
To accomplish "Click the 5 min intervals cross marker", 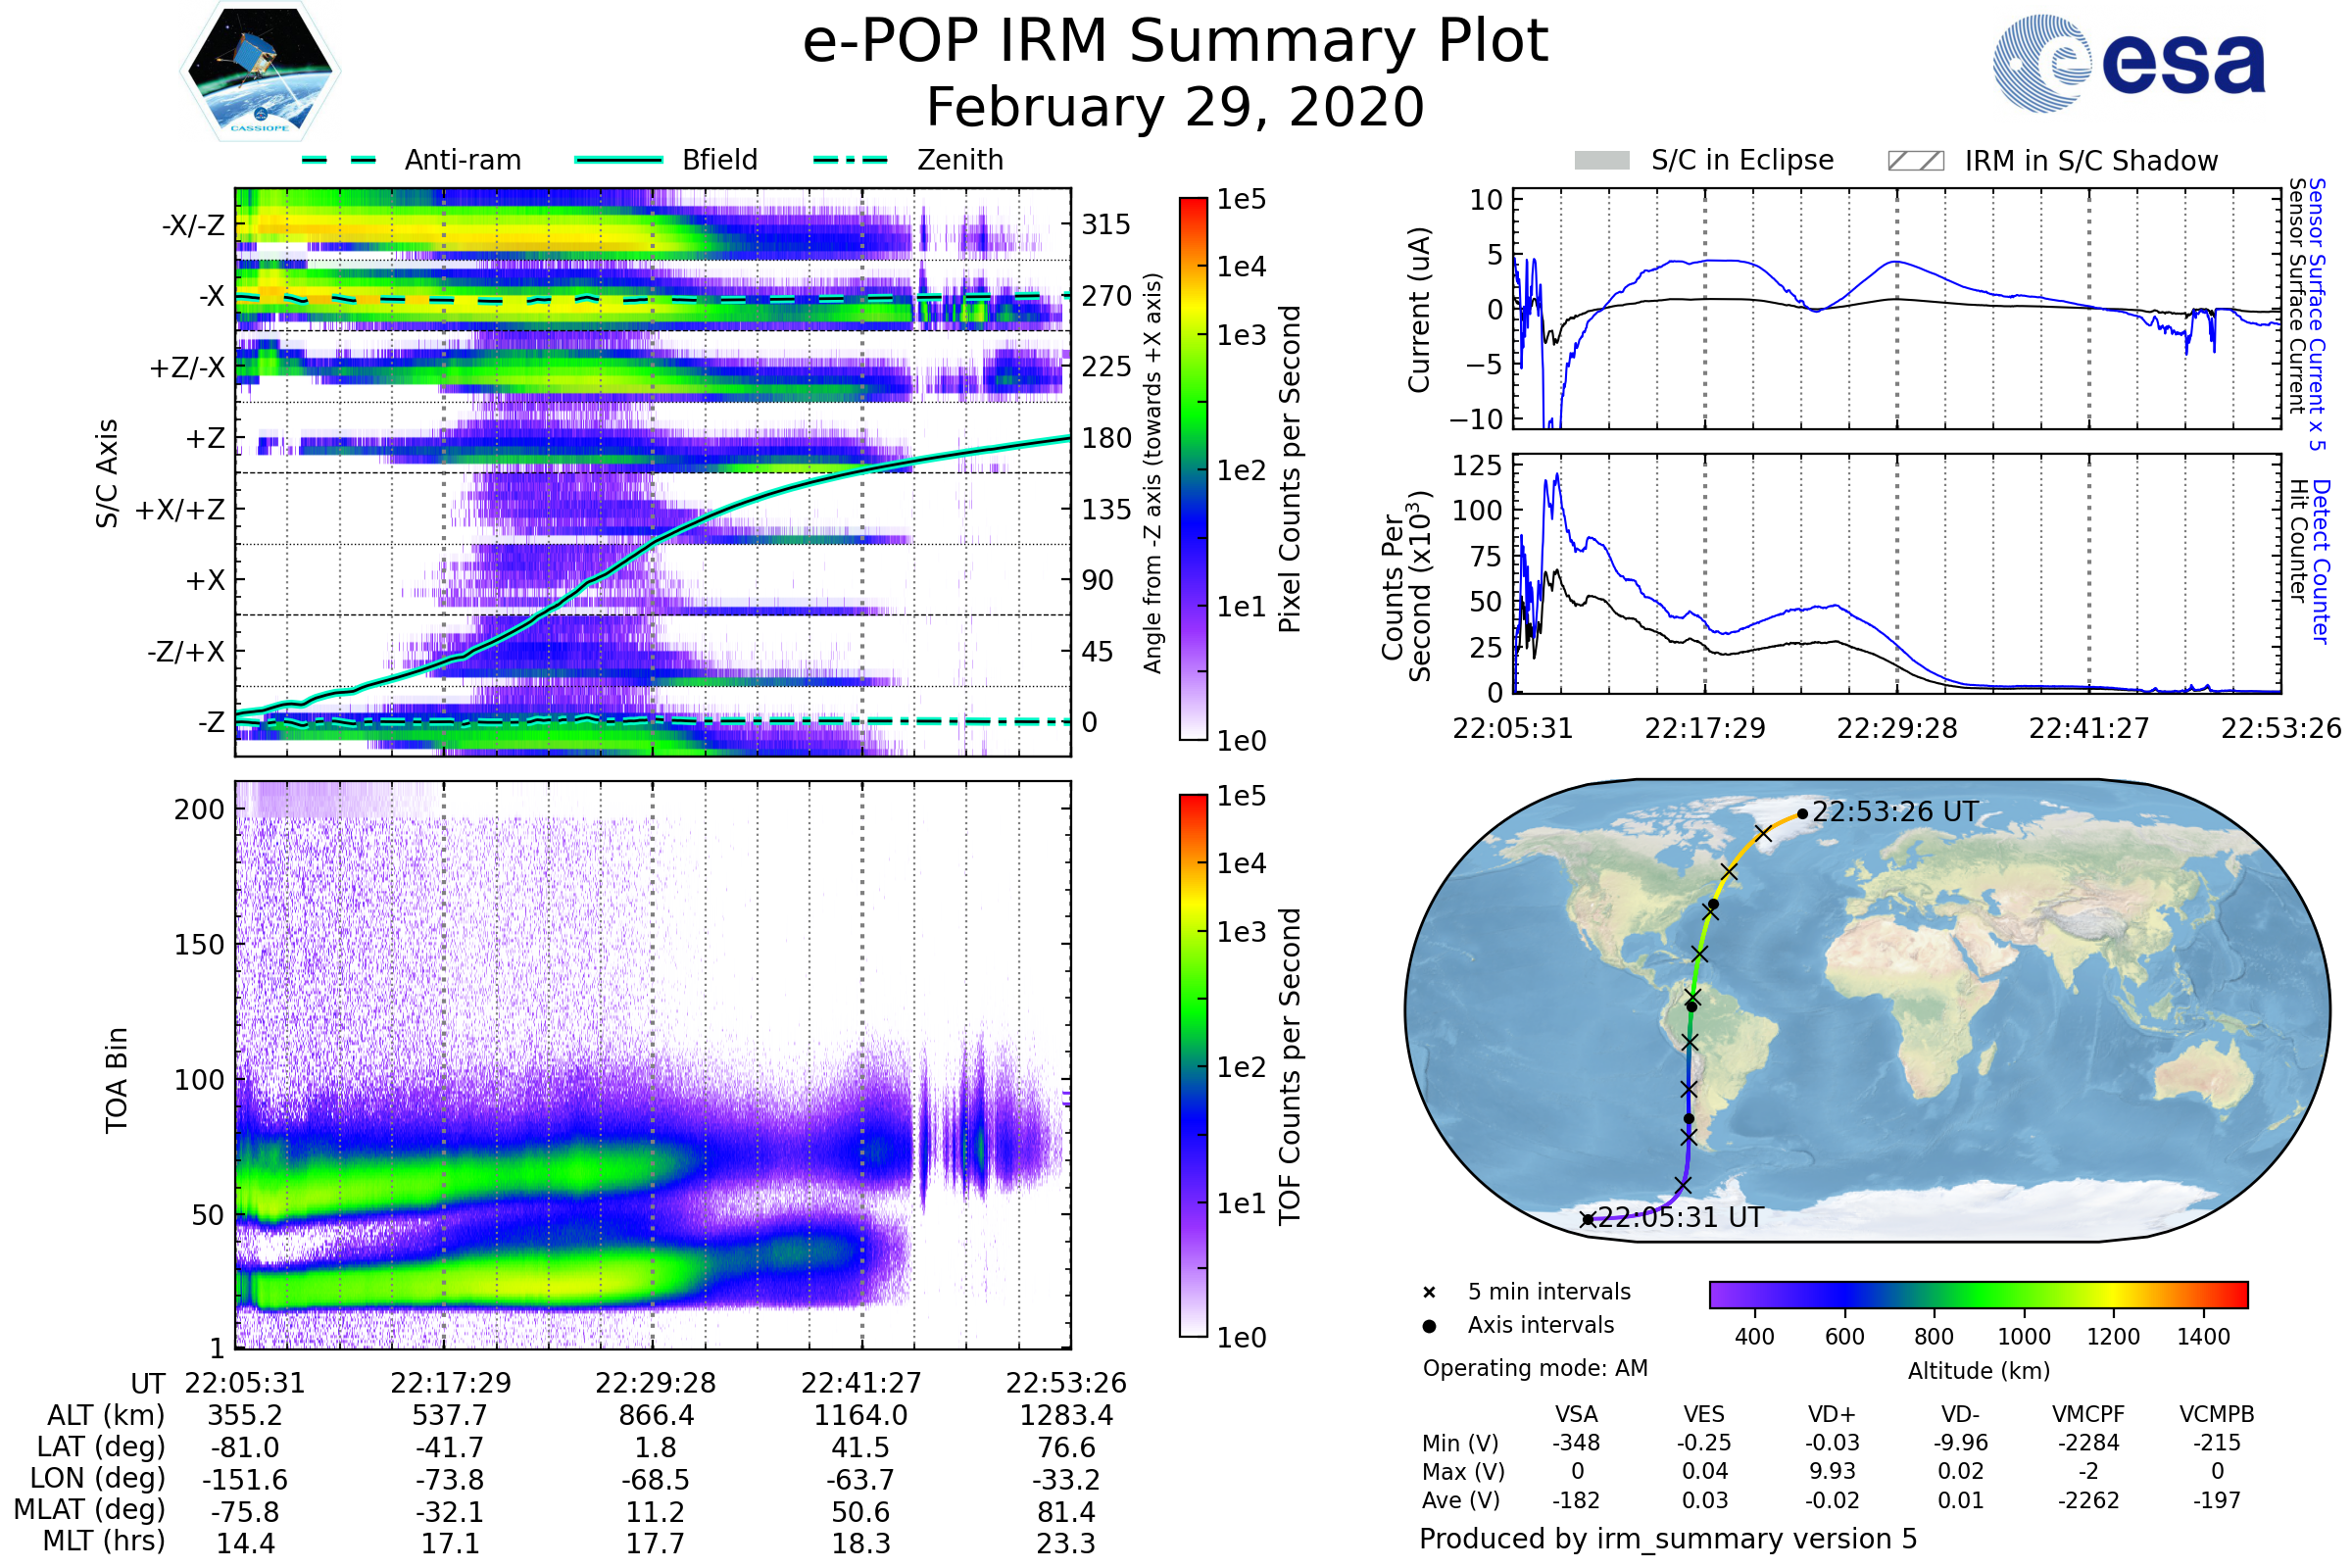I will [1429, 1293].
